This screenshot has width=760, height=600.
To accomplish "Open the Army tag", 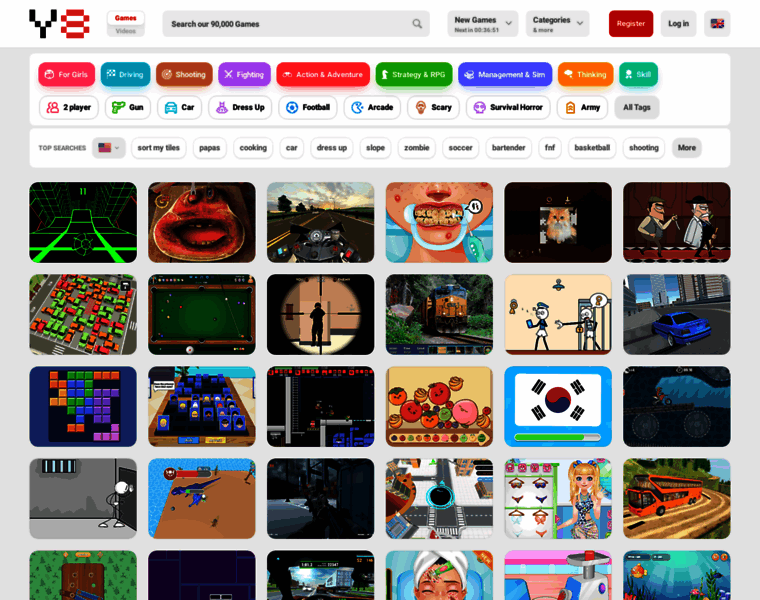I will [x=582, y=108].
